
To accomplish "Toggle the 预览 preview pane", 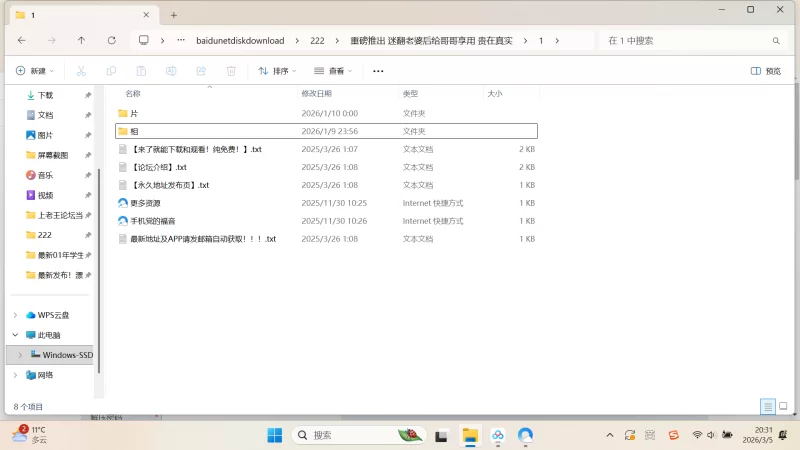I will pyautogui.click(x=766, y=71).
